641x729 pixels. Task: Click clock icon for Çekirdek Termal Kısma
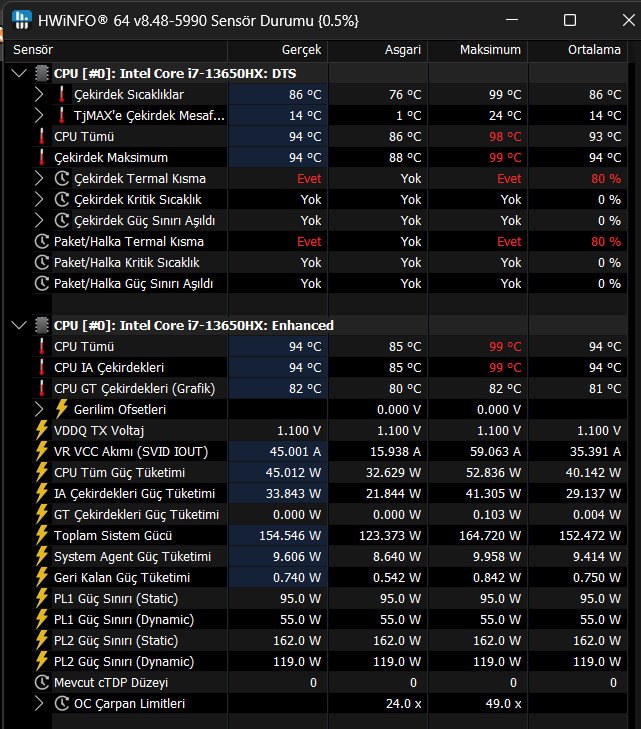[62, 179]
